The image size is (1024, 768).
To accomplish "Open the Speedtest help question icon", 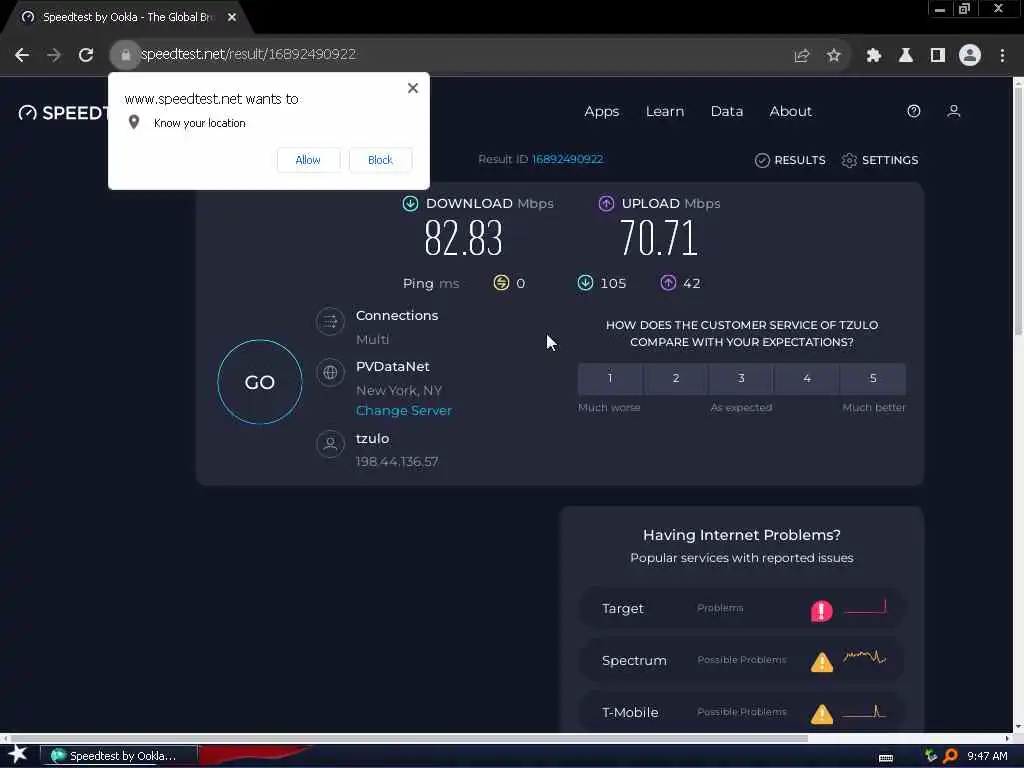I will coord(914,112).
